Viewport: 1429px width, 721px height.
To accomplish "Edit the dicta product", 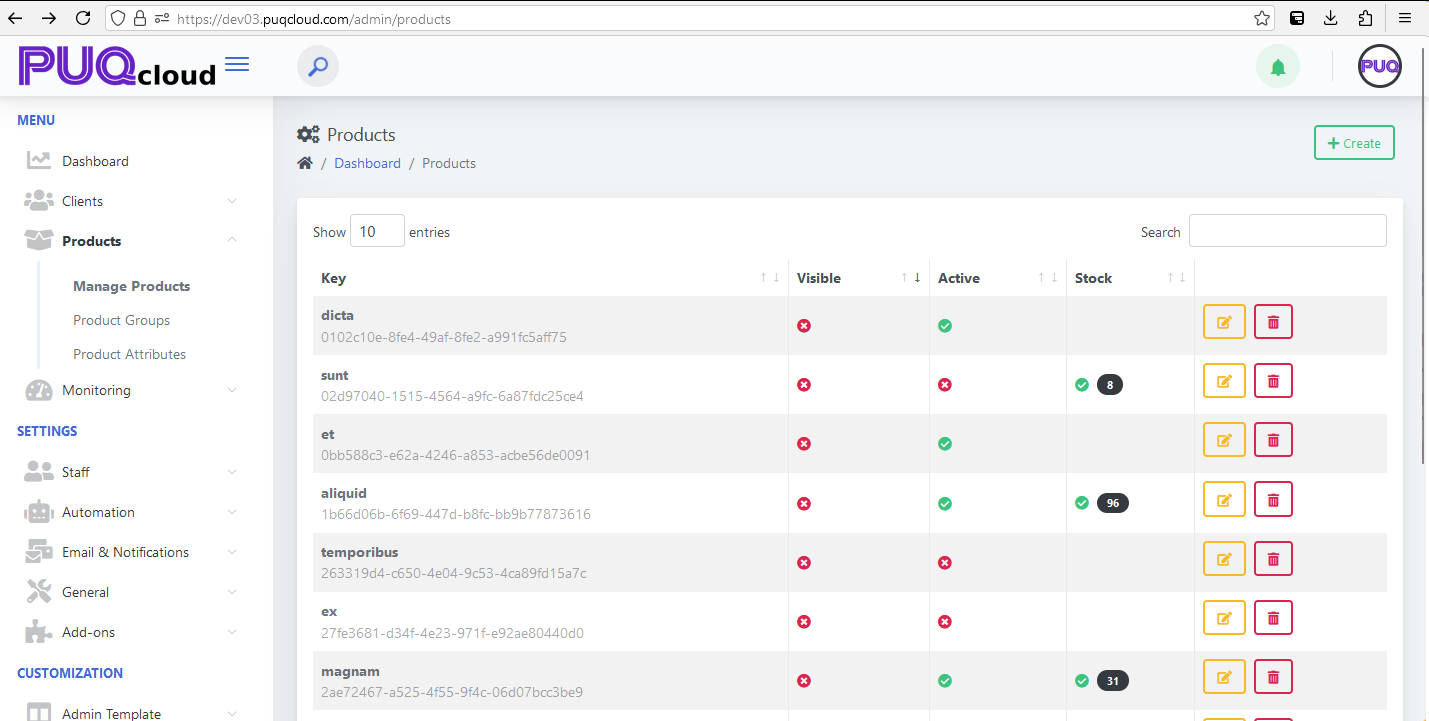I will point(1224,322).
